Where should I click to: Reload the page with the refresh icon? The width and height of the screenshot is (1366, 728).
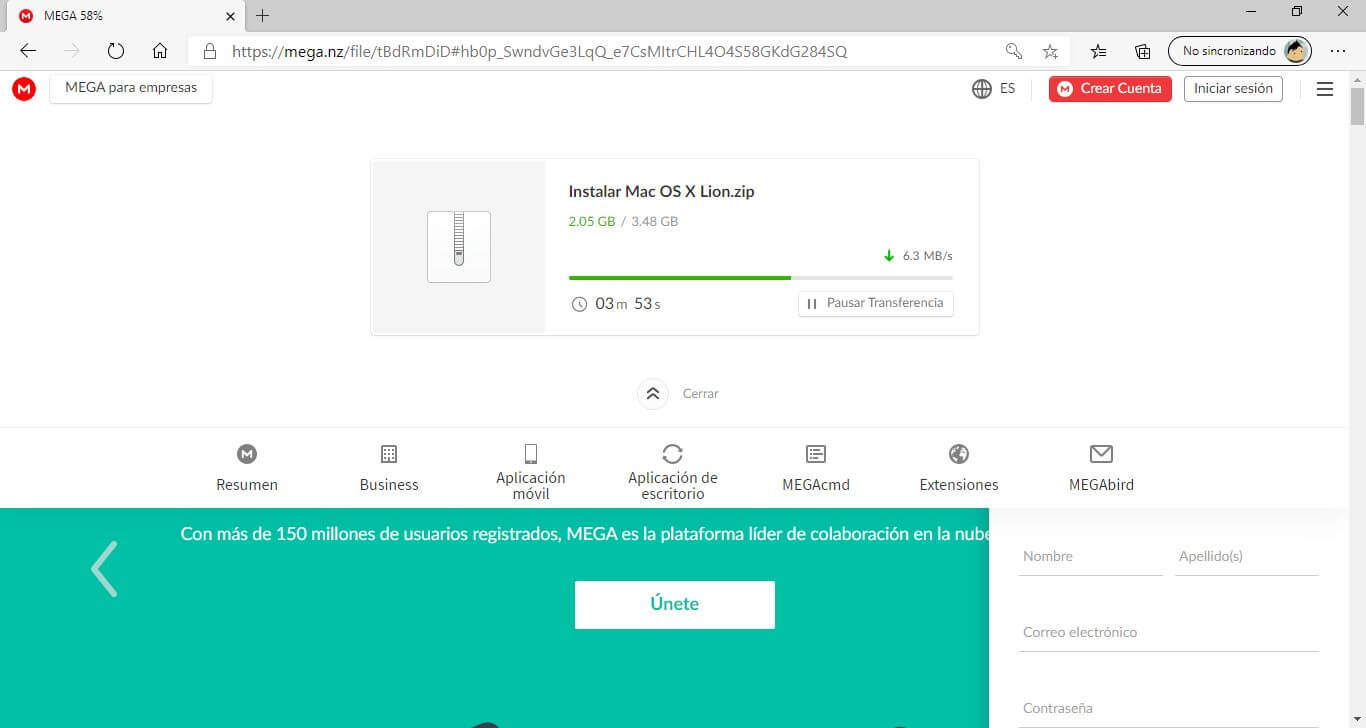[116, 51]
